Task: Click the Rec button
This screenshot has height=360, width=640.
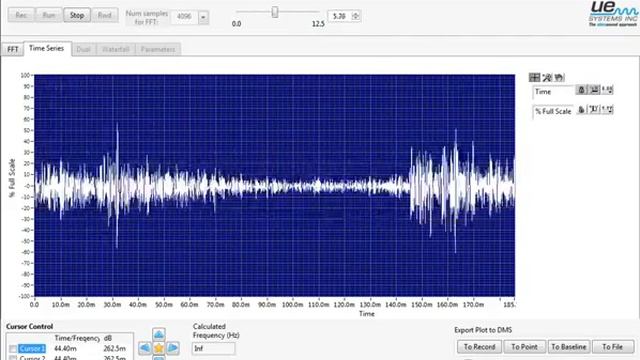Action: click(x=21, y=15)
